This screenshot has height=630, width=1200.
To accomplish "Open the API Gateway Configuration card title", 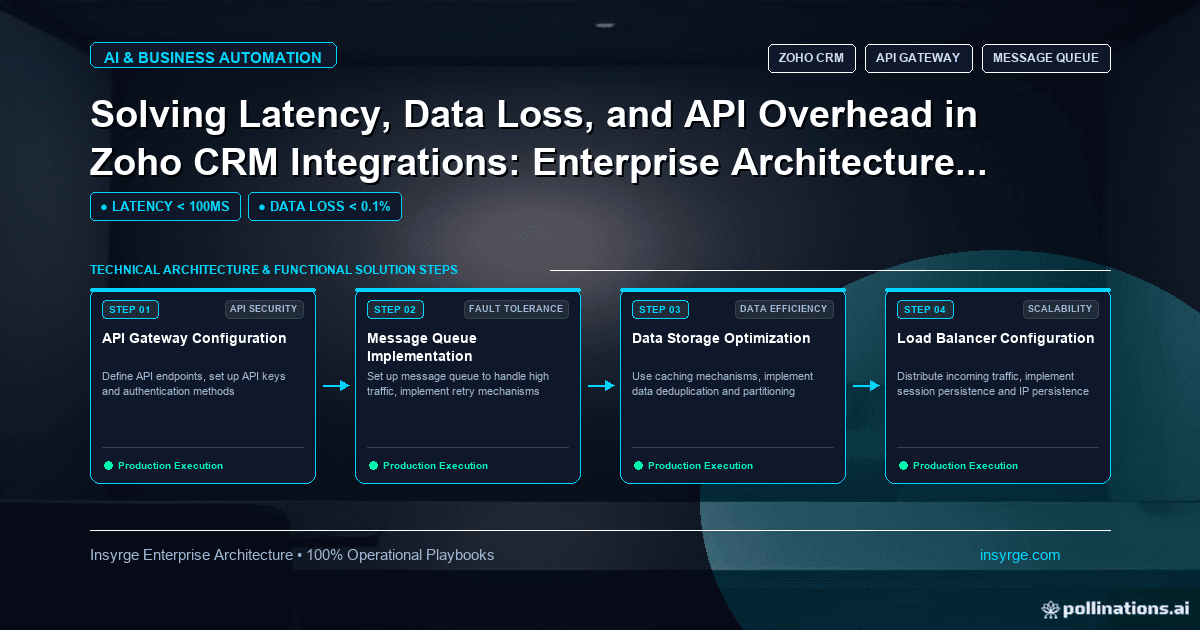I will [x=194, y=338].
